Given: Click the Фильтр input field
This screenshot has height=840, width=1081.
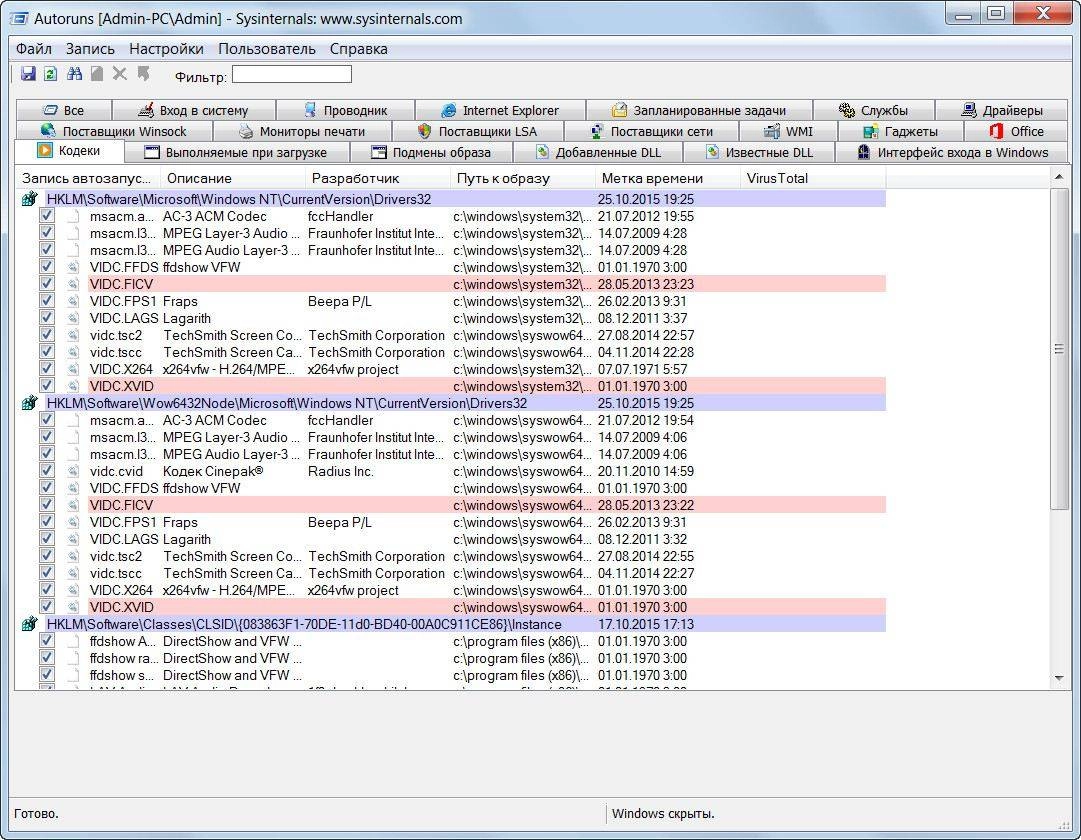Looking at the screenshot, I should [292, 74].
